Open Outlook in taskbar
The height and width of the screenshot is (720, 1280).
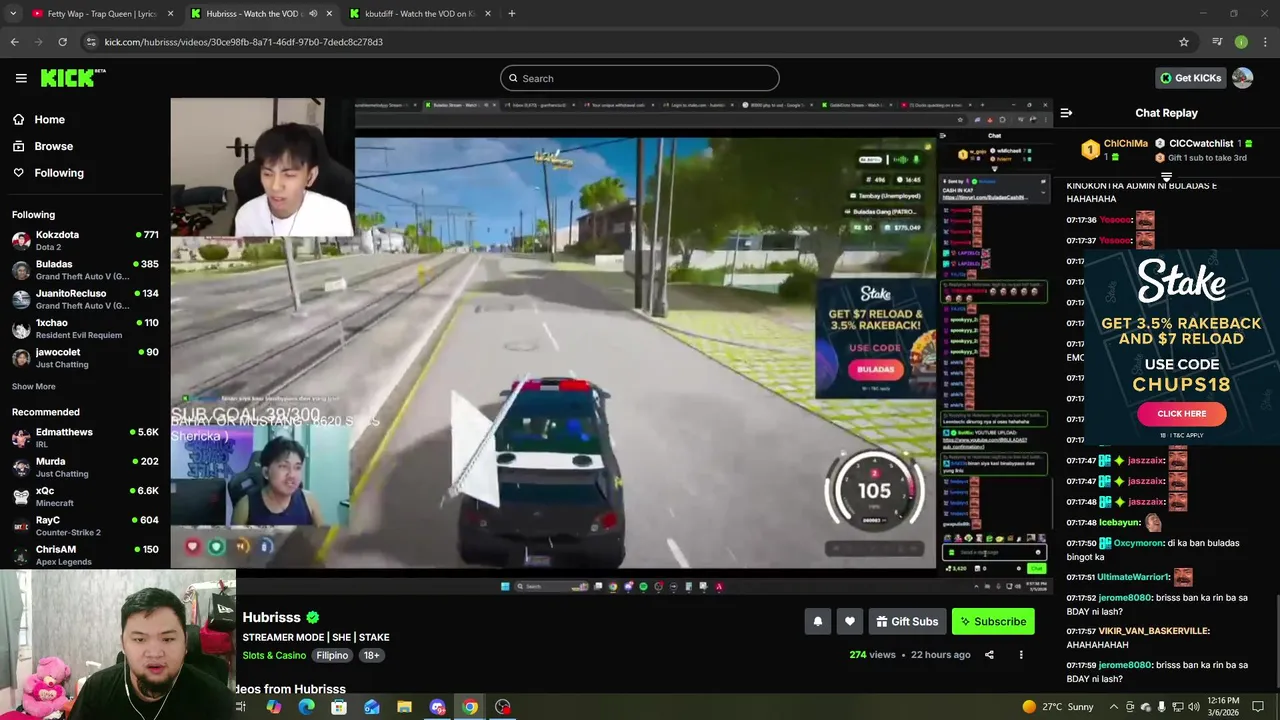click(x=372, y=707)
